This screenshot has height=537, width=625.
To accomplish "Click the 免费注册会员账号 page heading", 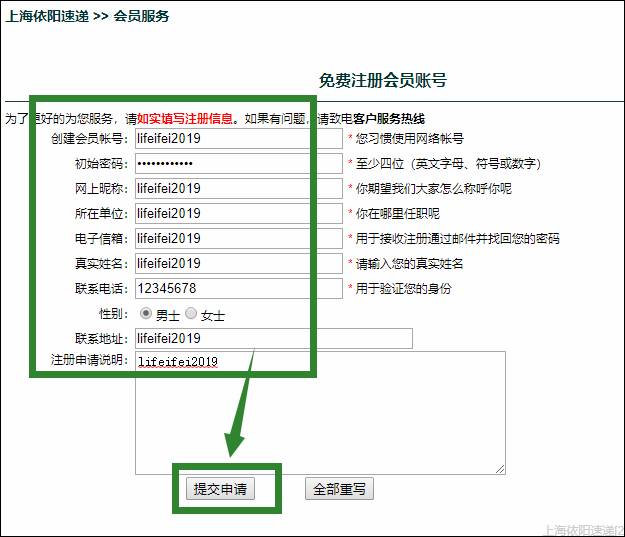I will point(382,81).
